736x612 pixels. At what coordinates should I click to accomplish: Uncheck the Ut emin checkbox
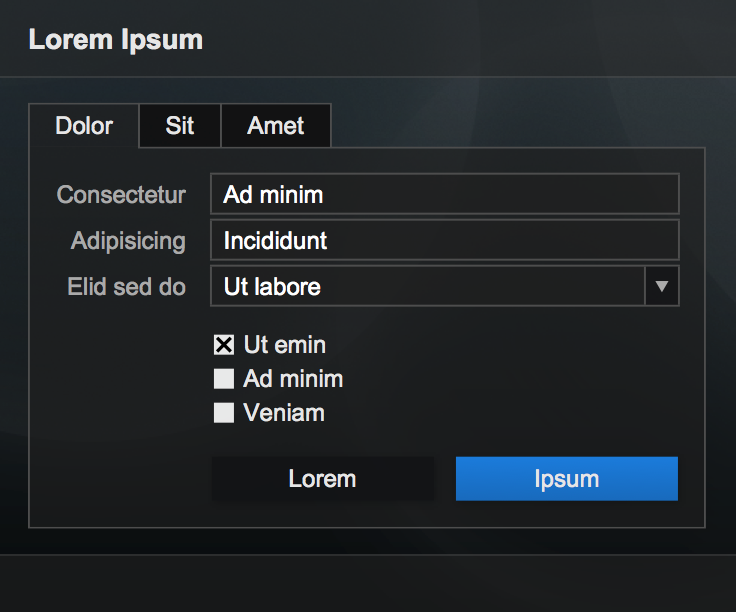224,345
